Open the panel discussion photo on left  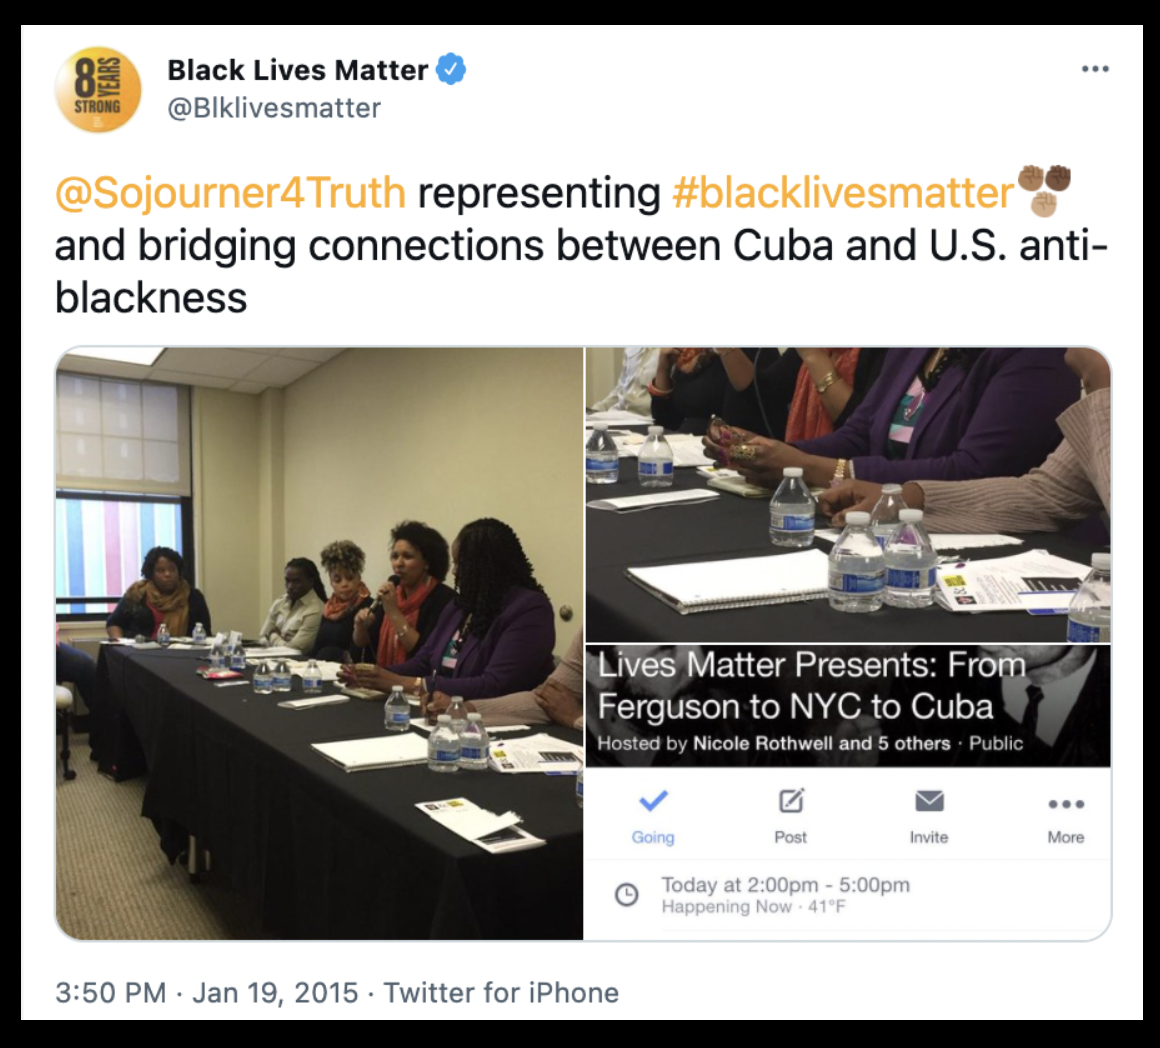[x=320, y=643]
